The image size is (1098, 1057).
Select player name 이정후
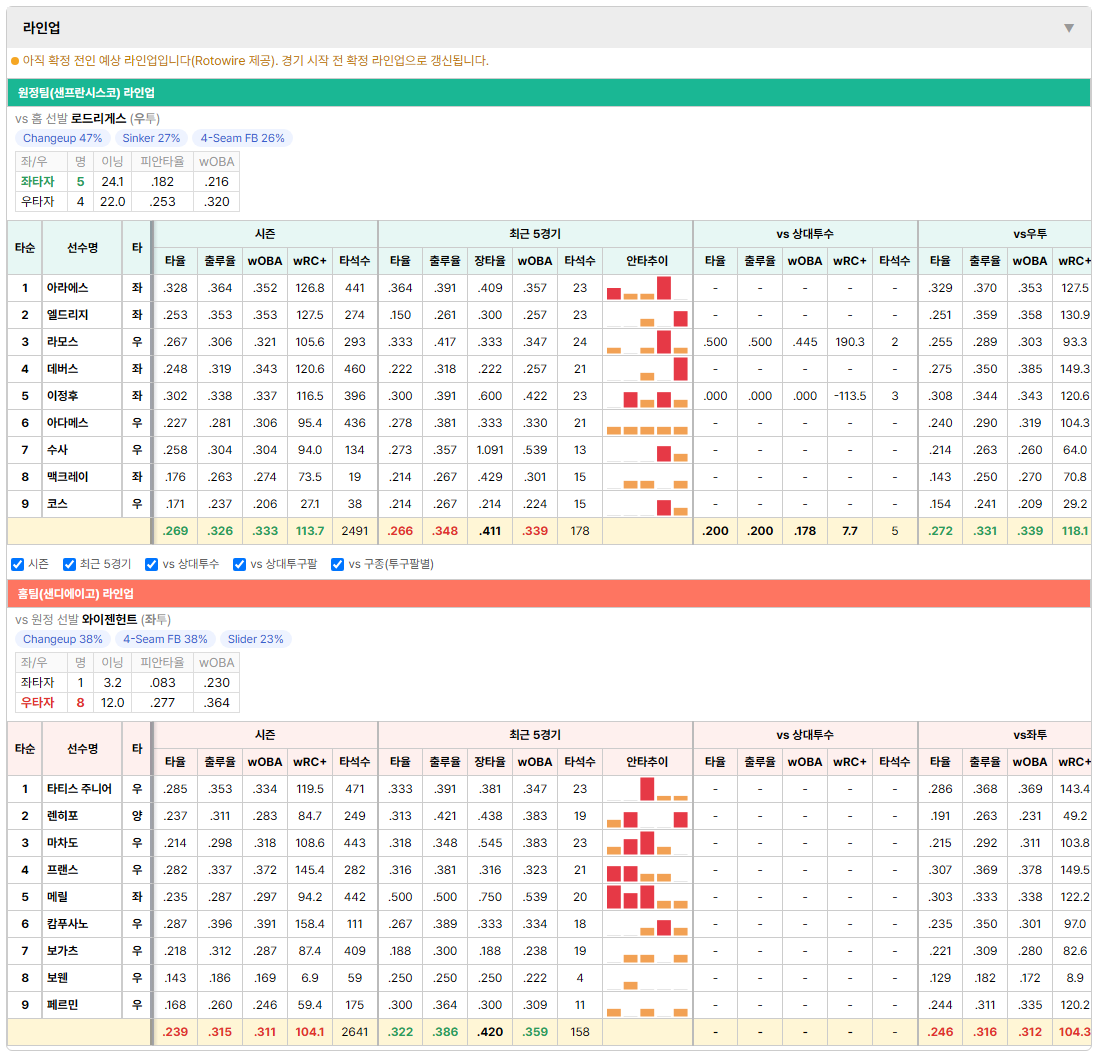pos(62,396)
